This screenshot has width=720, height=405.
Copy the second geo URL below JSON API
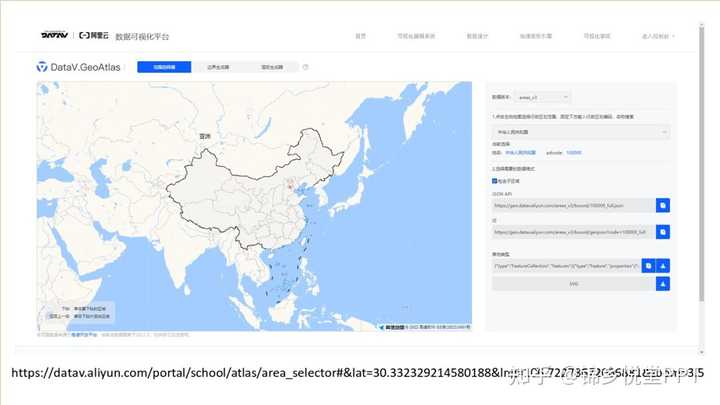tap(663, 232)
